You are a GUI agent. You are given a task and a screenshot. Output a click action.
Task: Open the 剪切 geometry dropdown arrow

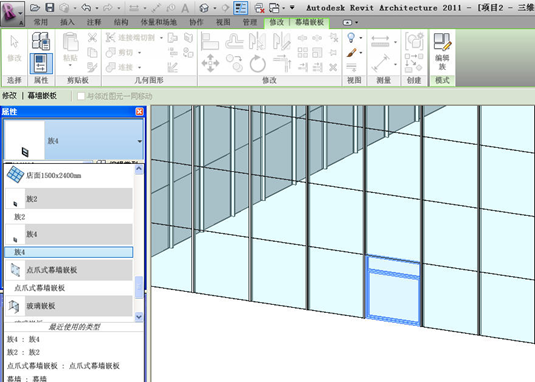tap(140, 53)
